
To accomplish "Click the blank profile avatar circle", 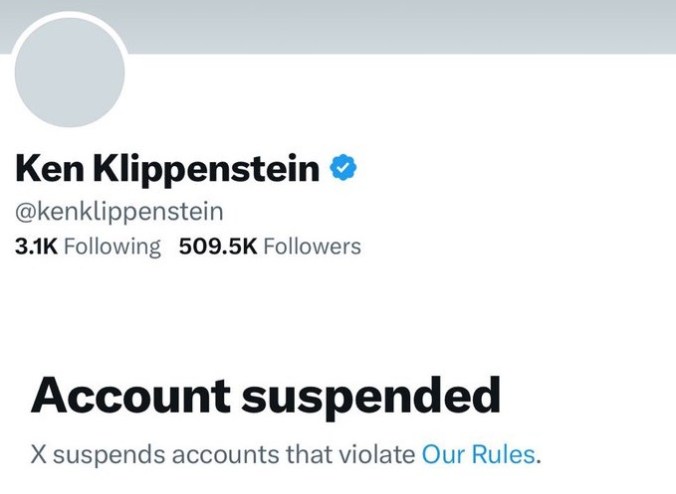I will [x=69, y=72].
